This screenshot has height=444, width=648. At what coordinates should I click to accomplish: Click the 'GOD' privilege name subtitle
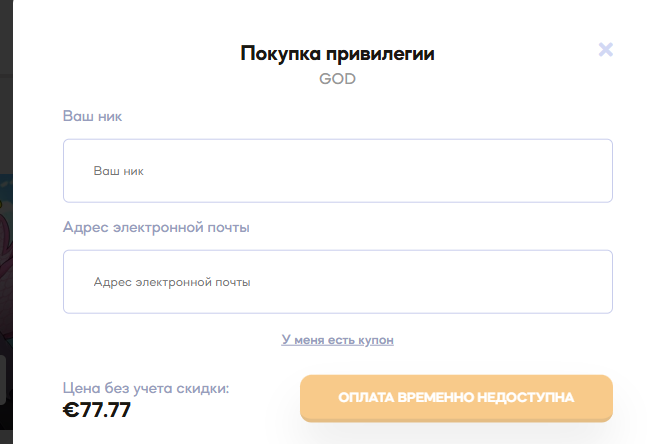click(x=337, y=79)
